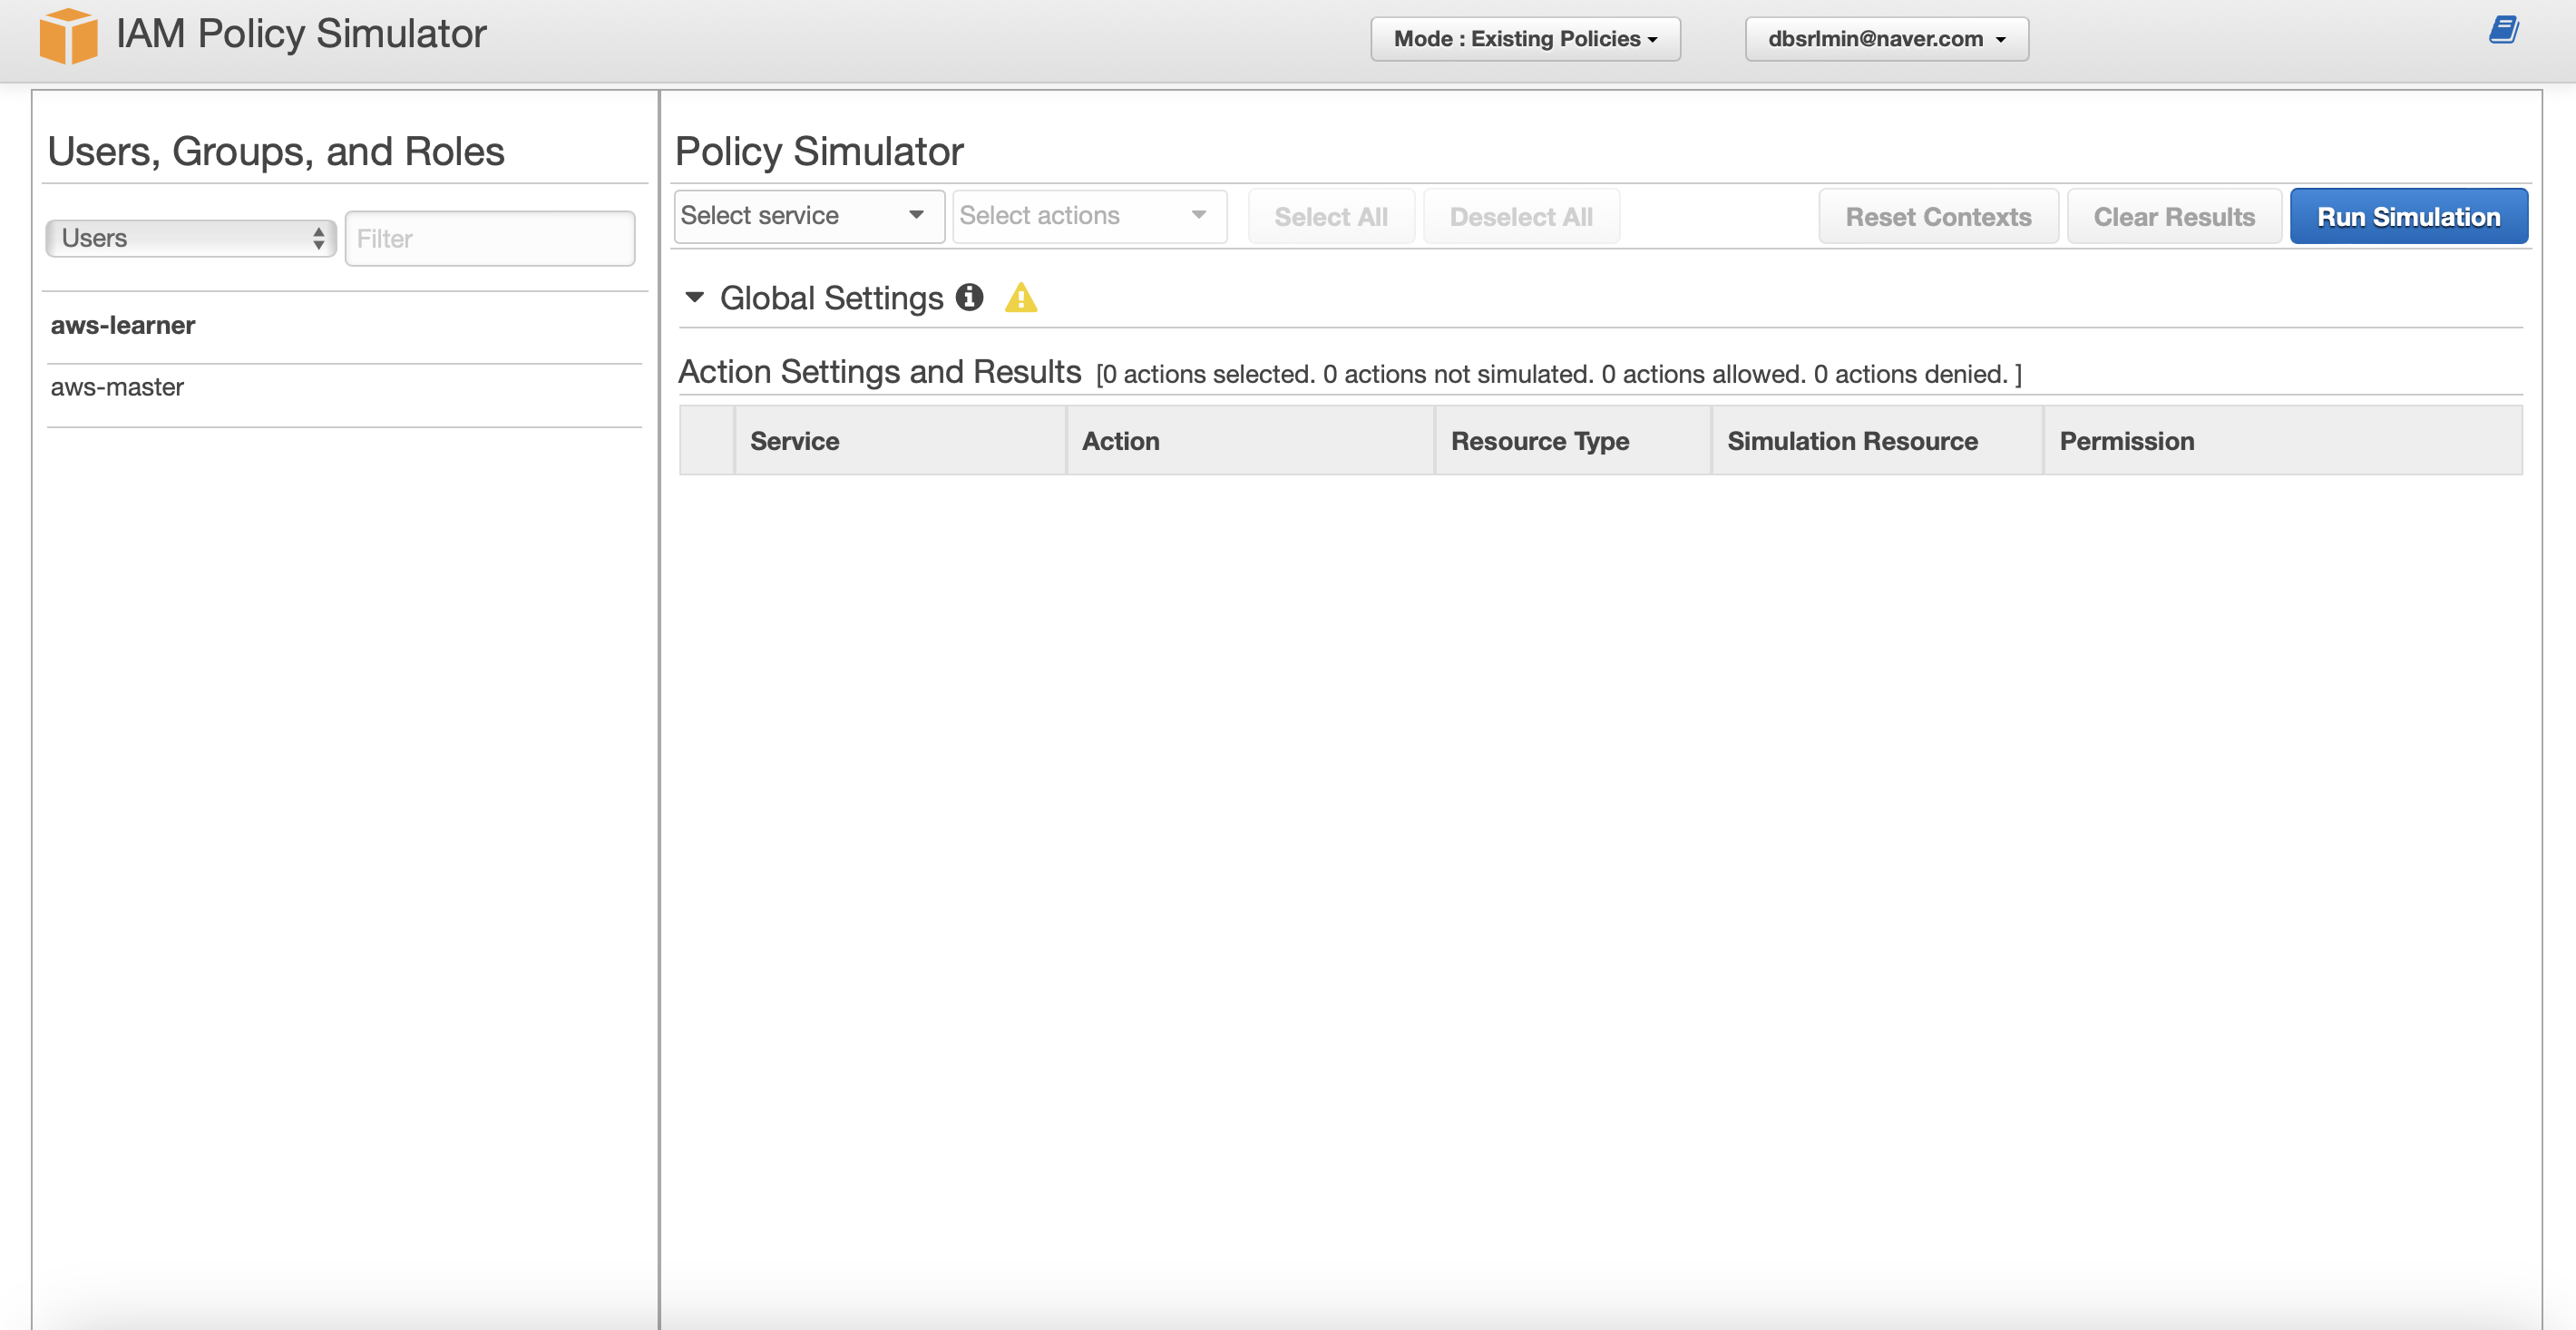The image size is (2576, 1330).
Task: Click the Select All actions button
Action: tap(1332, 215)
